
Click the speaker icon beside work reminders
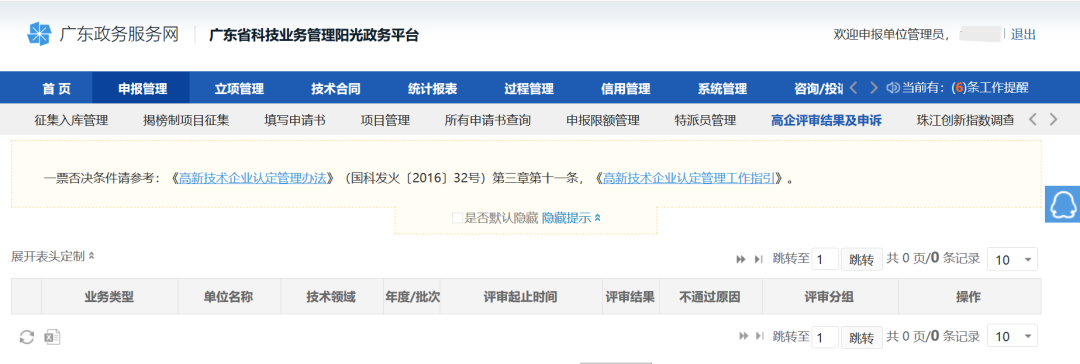coord(893,88)
